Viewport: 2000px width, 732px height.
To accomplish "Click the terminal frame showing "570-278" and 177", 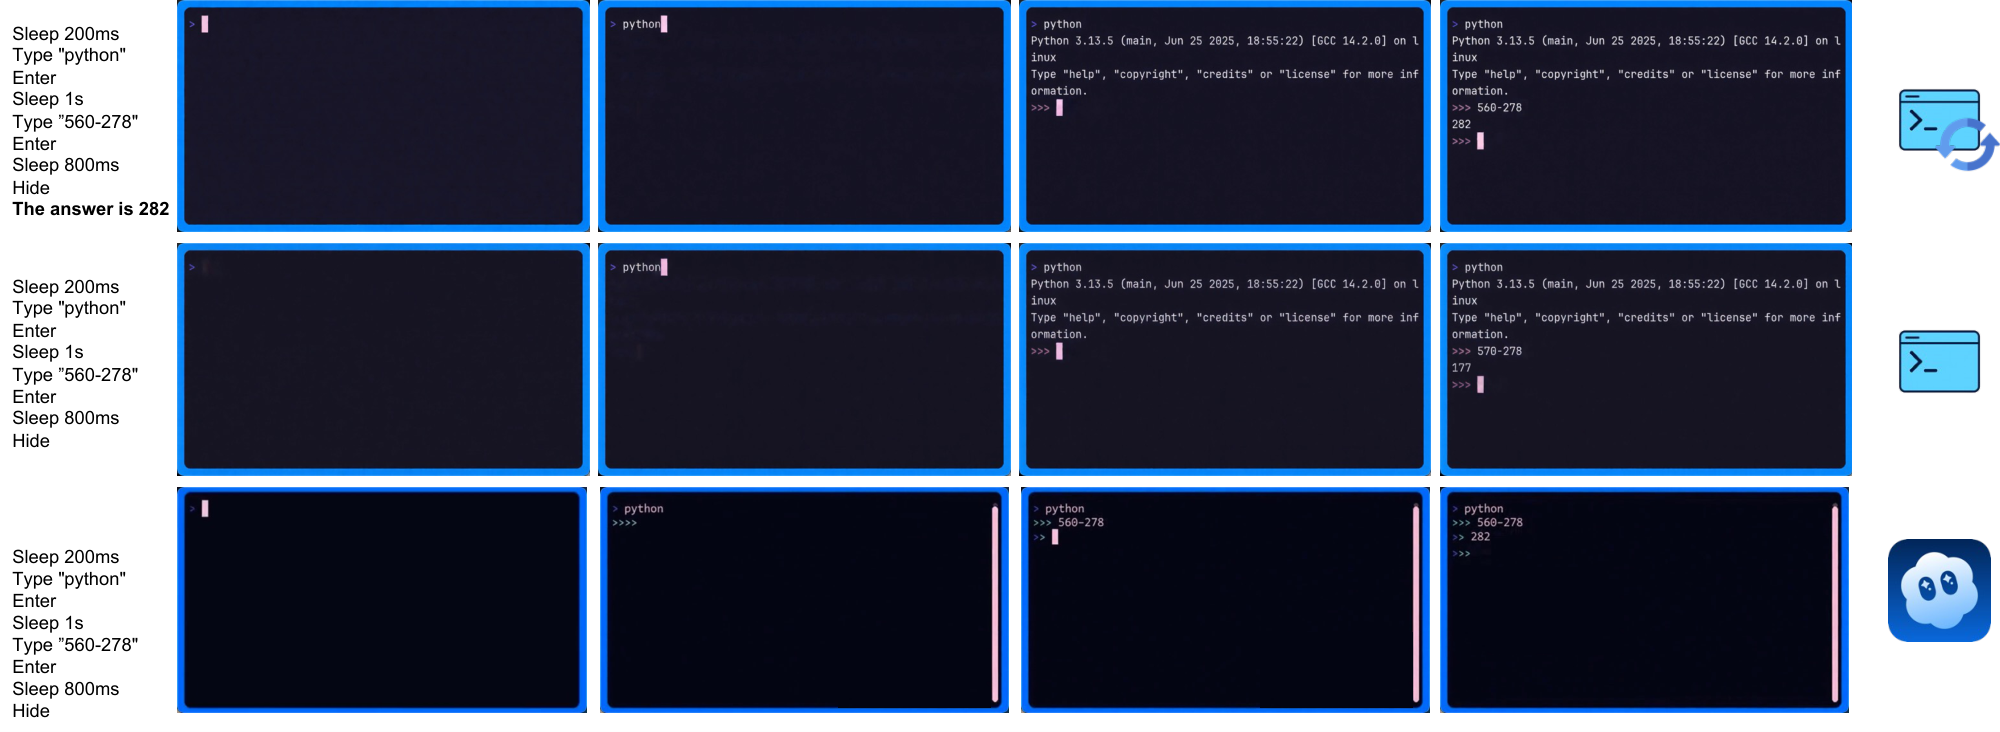I will tap(1645, 359).
